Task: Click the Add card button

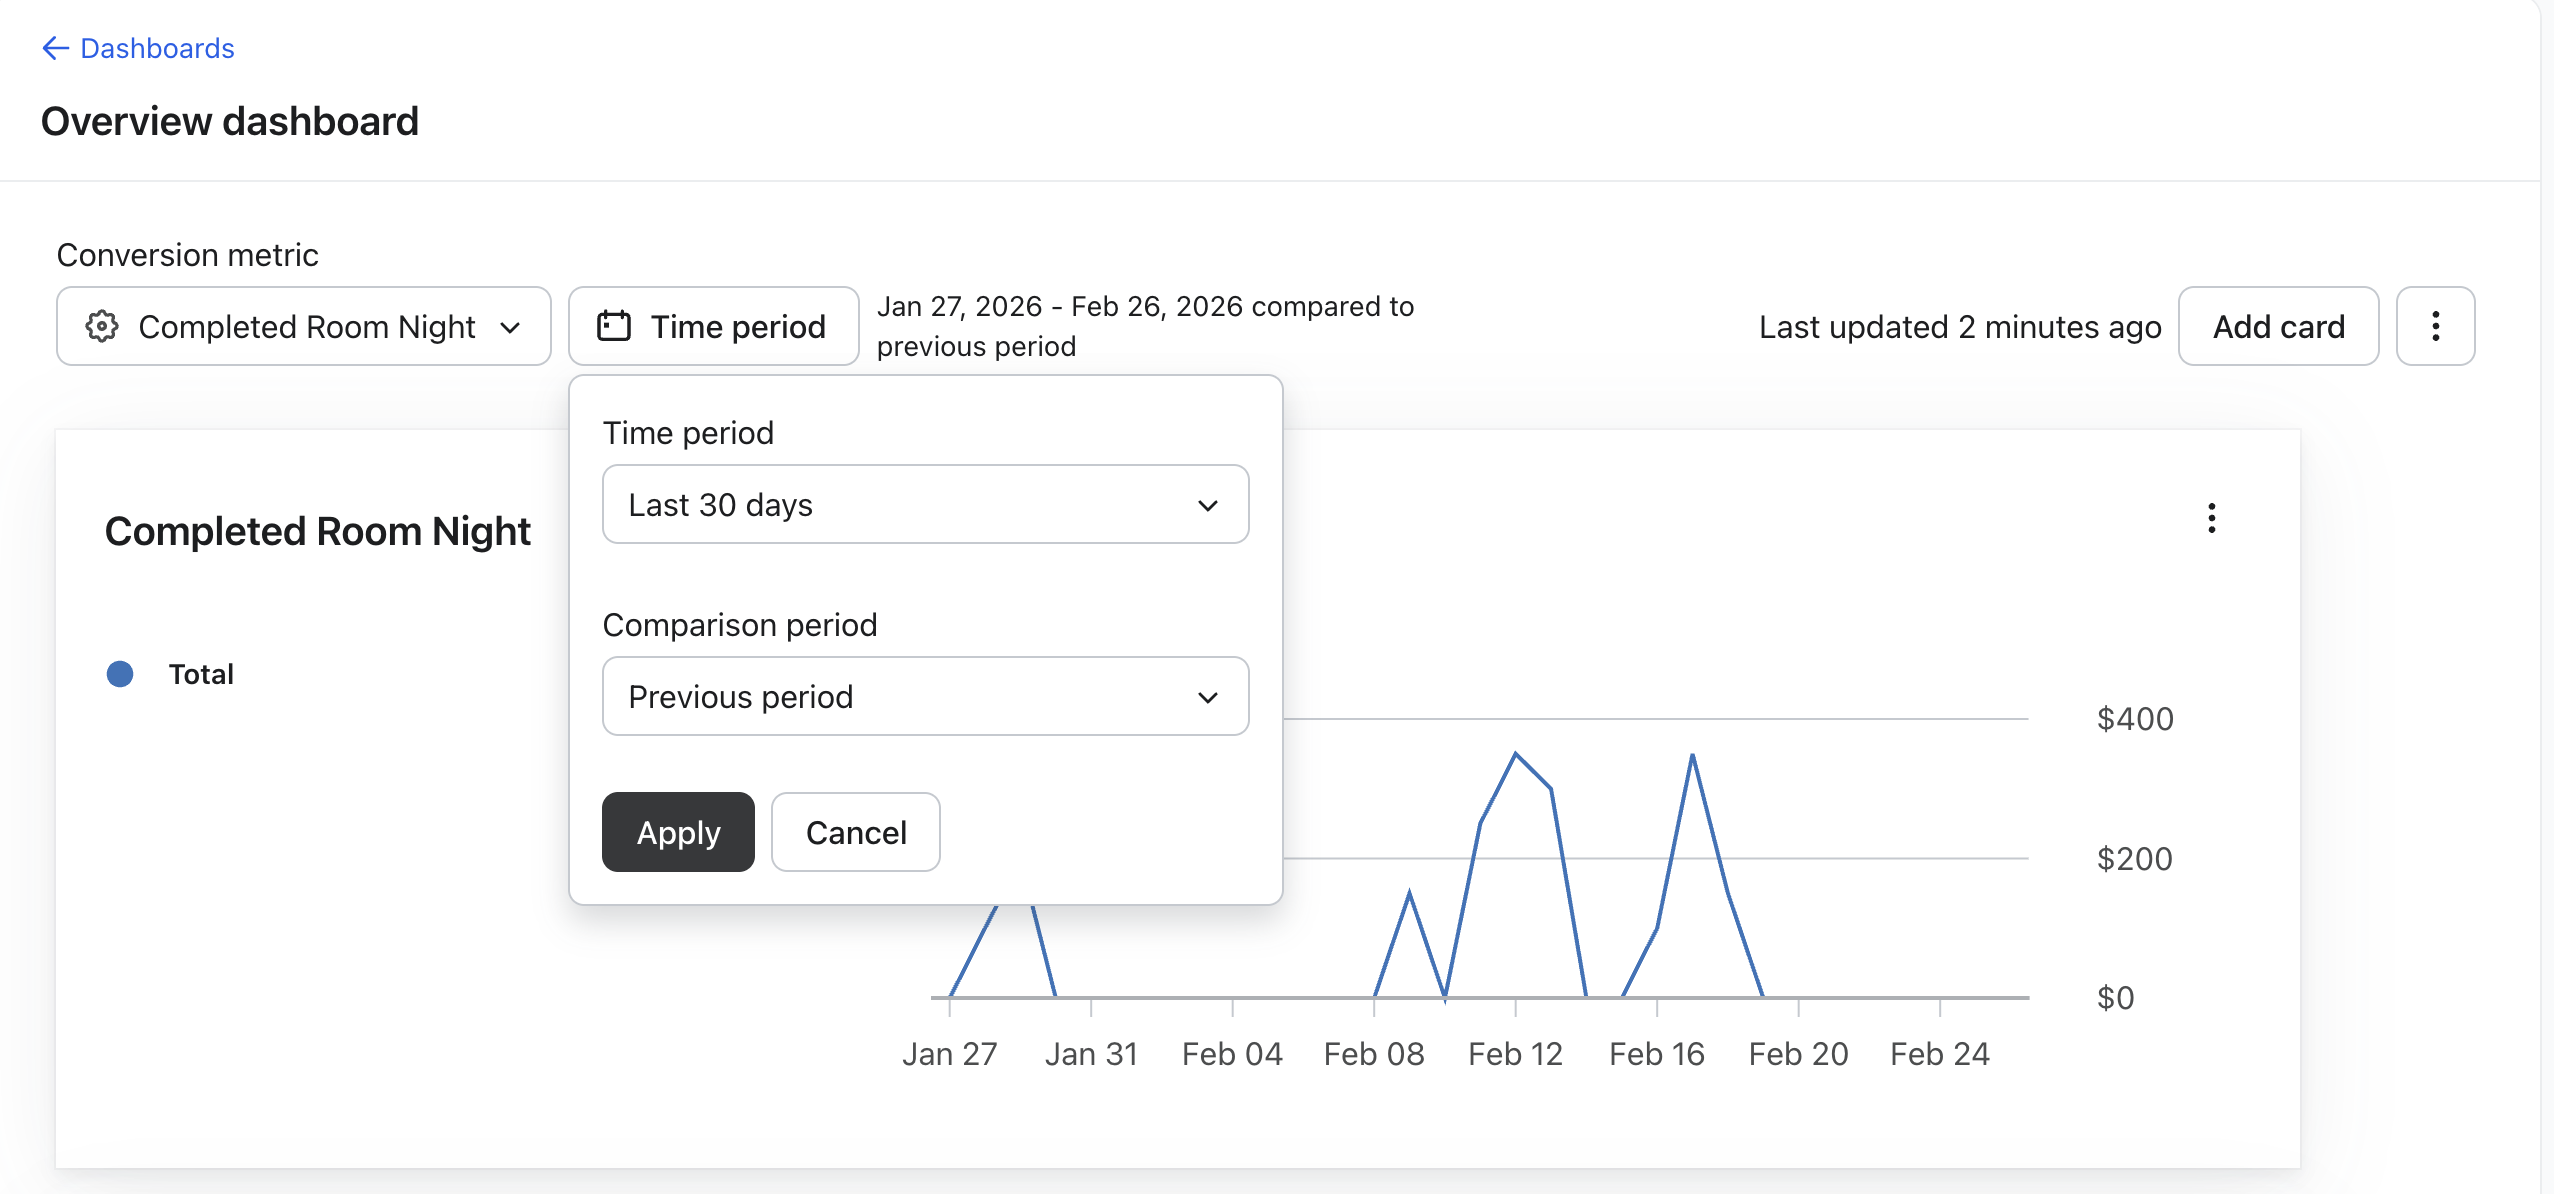Action: 2278,327
